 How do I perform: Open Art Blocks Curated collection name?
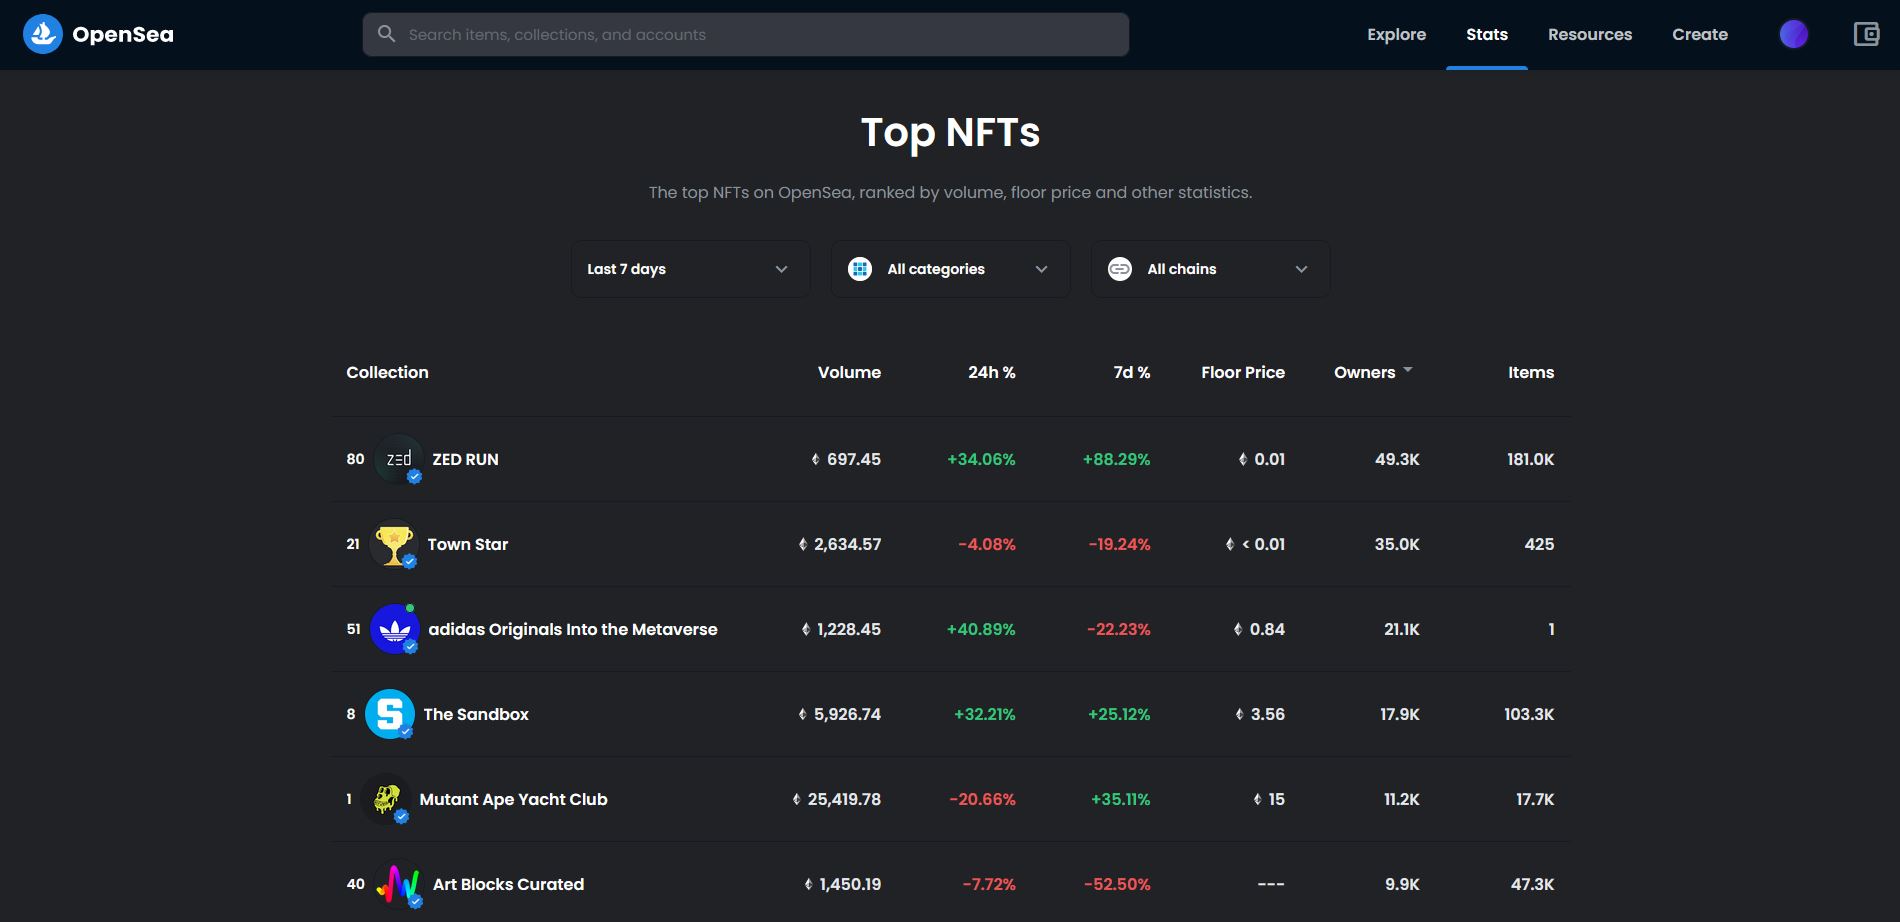point(508,884)
